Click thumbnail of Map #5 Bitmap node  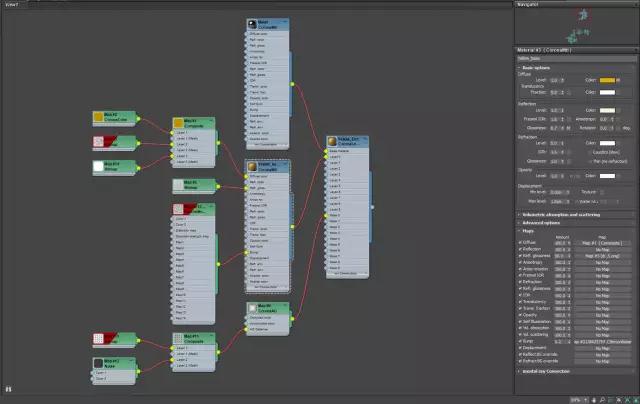coord(178,185)
